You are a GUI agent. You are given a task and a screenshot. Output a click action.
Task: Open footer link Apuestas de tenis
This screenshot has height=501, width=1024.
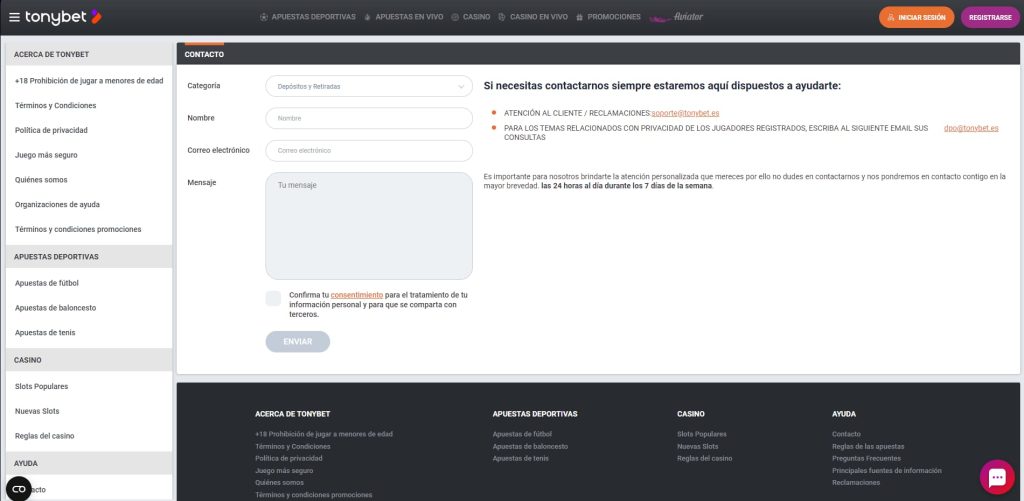click(x=520, y=459)
